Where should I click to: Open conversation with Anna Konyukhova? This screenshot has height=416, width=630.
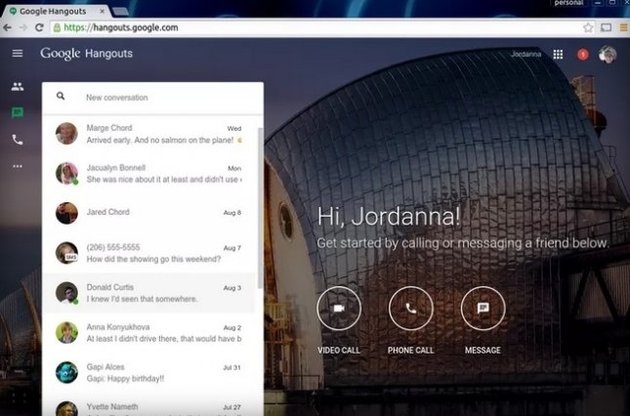149,333
